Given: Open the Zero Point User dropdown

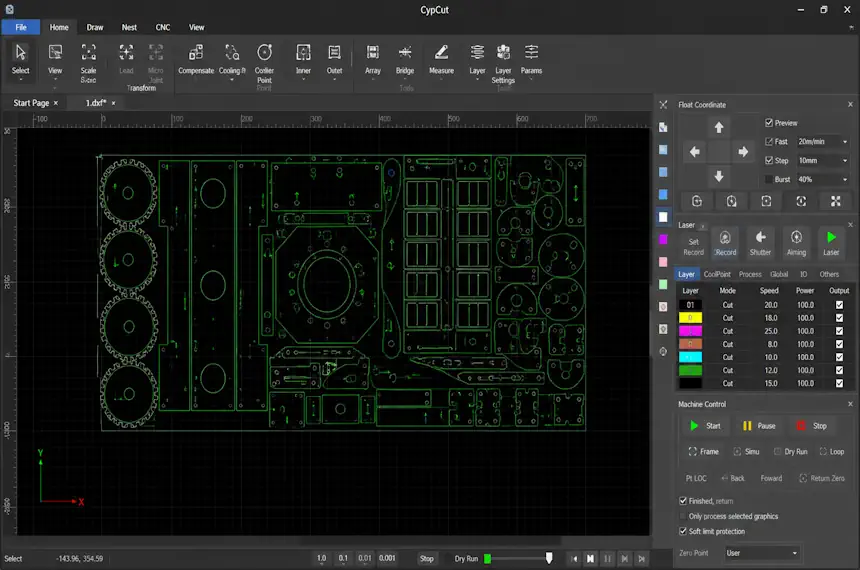Looking at the screenshot, I should (x=761, y=553).
